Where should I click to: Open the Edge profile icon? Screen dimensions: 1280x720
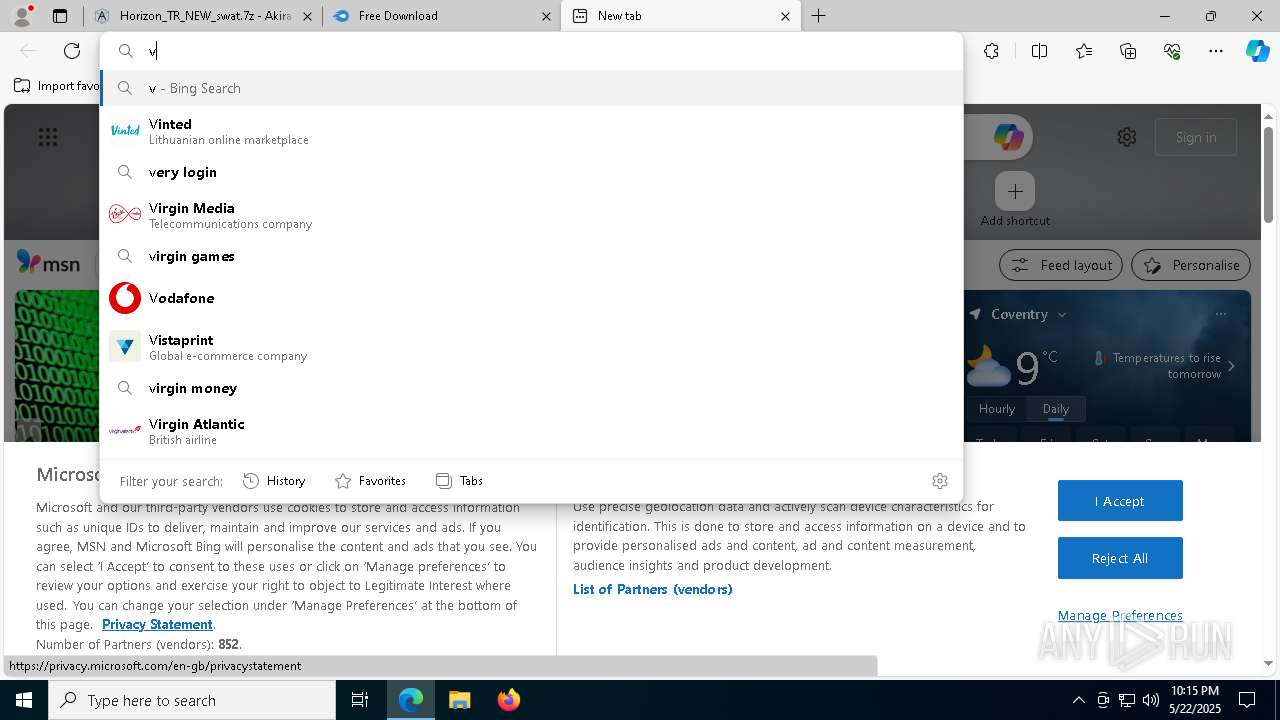tap(22, 16)
